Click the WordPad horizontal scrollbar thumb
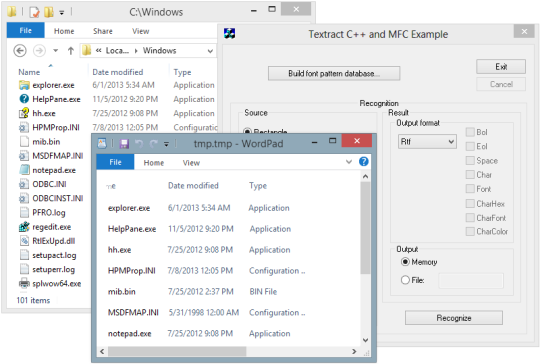This screenshot has width=540, height=364. pos(177,351)
